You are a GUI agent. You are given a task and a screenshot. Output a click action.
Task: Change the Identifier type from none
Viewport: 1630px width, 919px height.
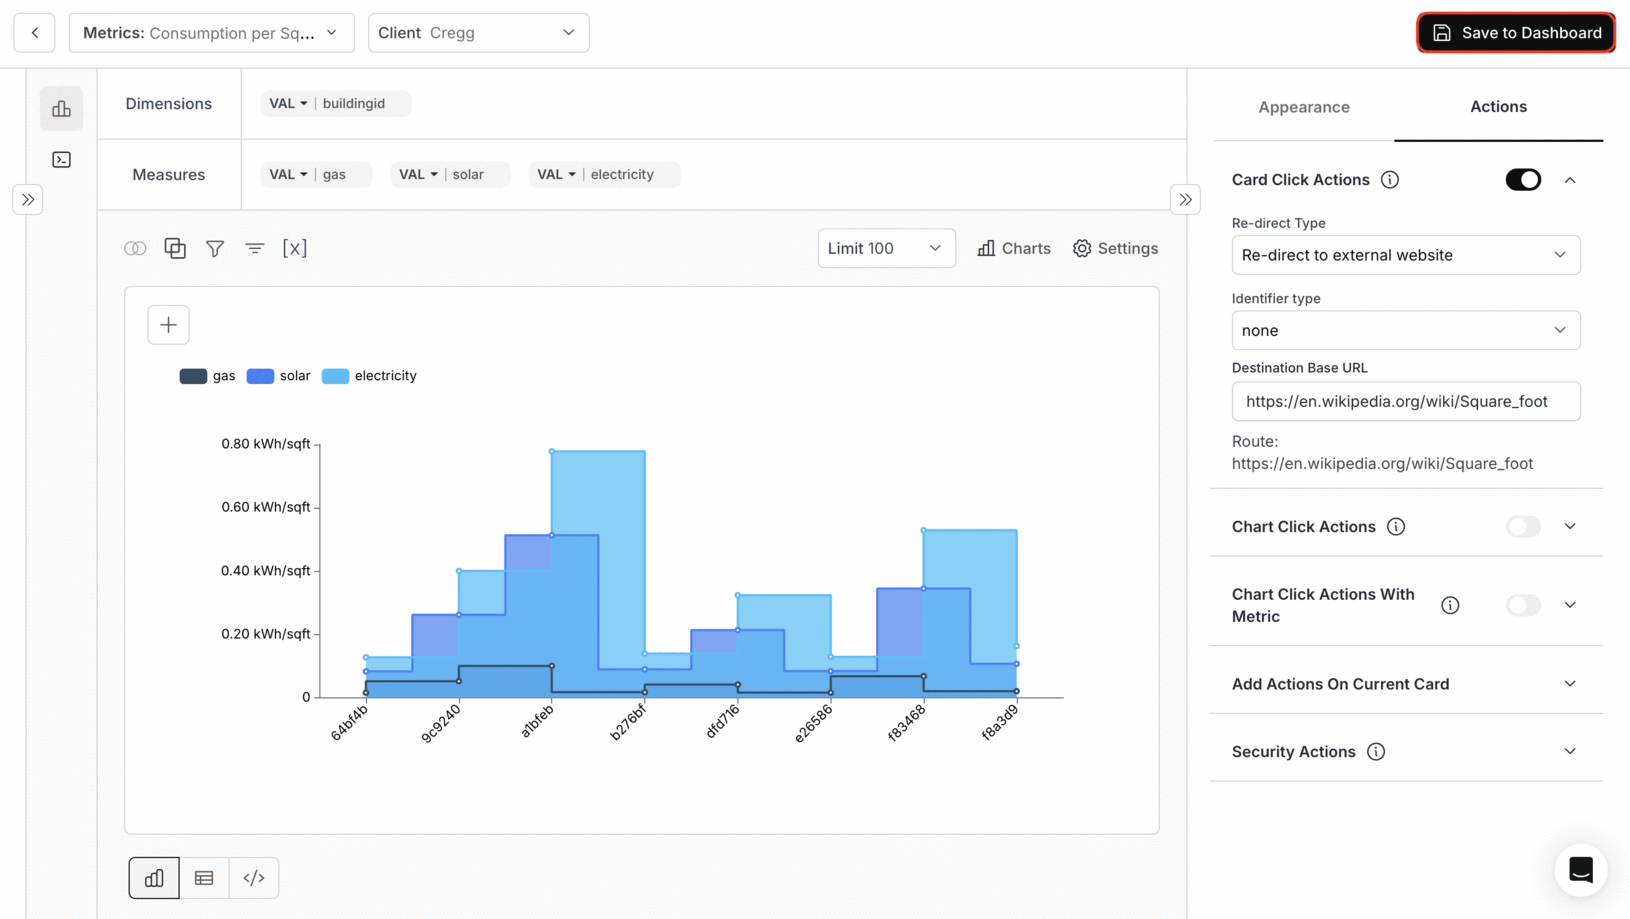pos(1405,330)
